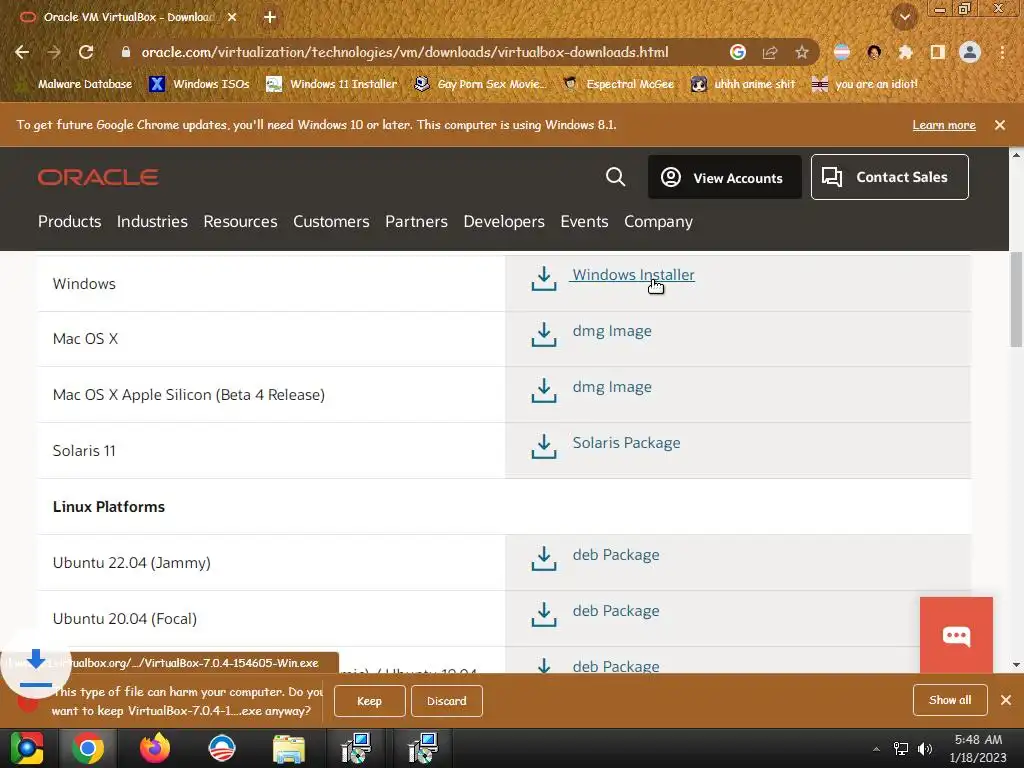Click download icon beside Solaris Package
Viewport: 1024px width, 768px height.
[x=543, y=447]
